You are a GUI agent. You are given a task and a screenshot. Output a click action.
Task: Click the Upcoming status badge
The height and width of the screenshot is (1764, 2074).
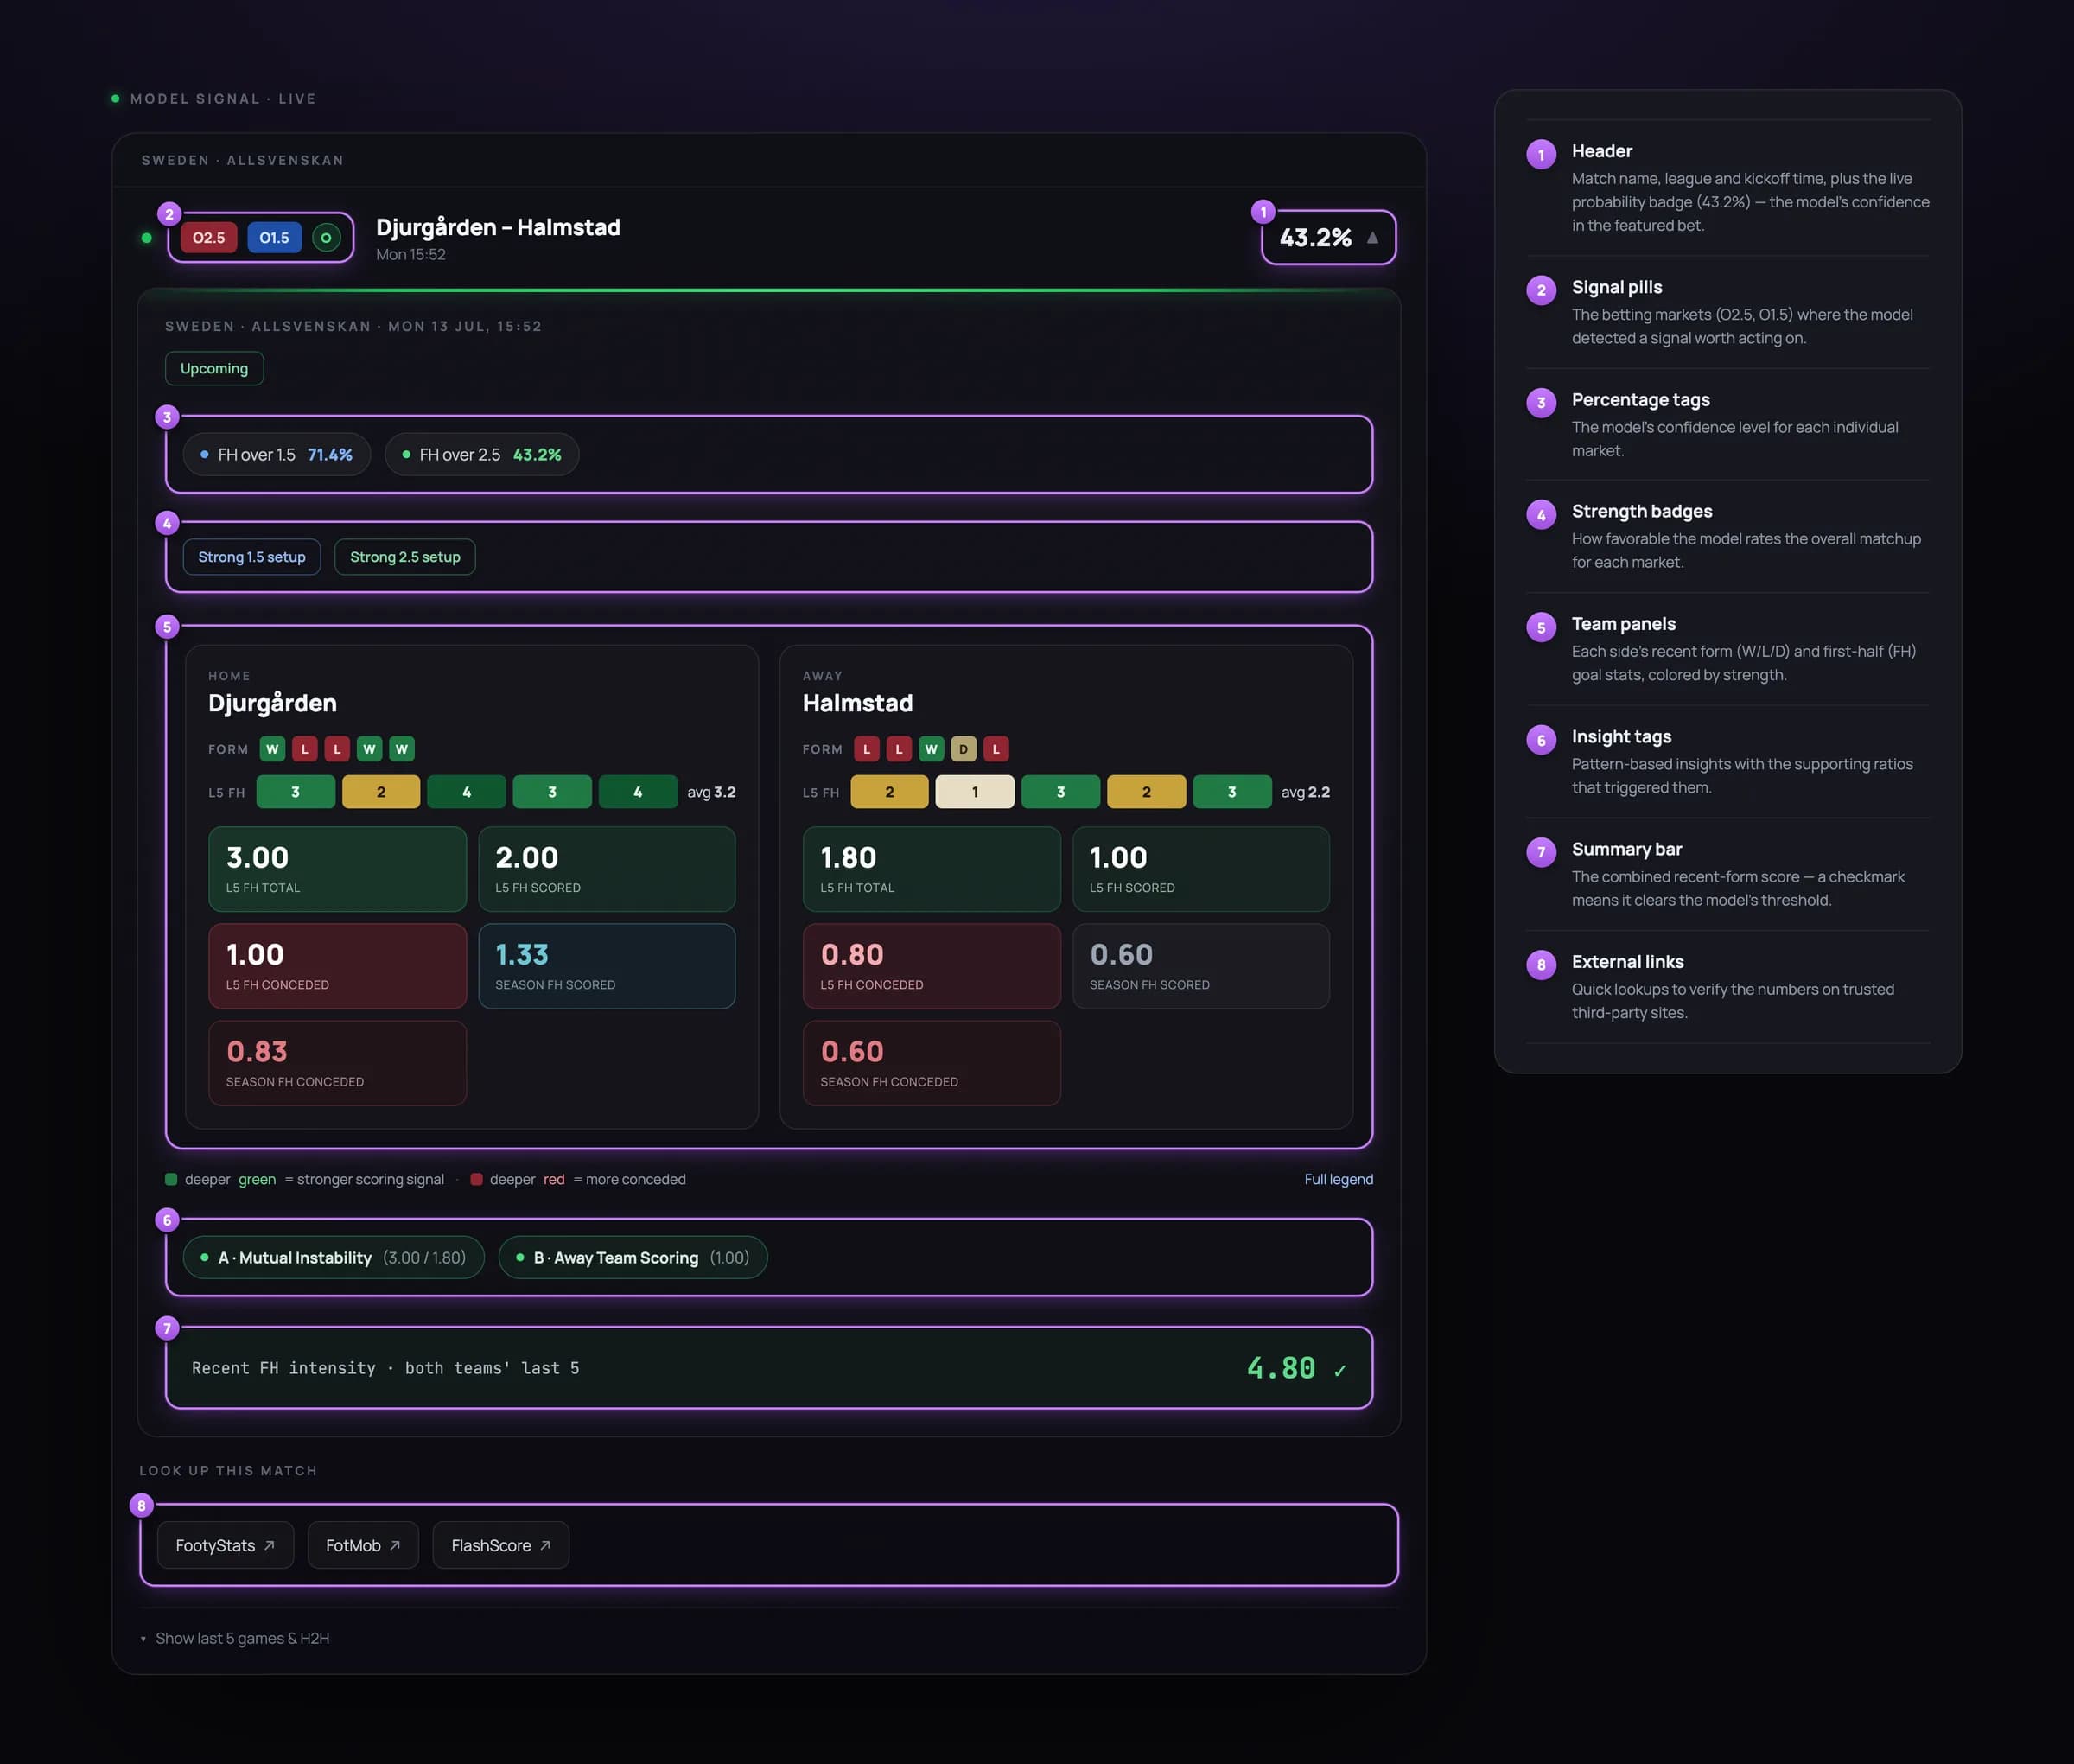(x=214, y=368)
